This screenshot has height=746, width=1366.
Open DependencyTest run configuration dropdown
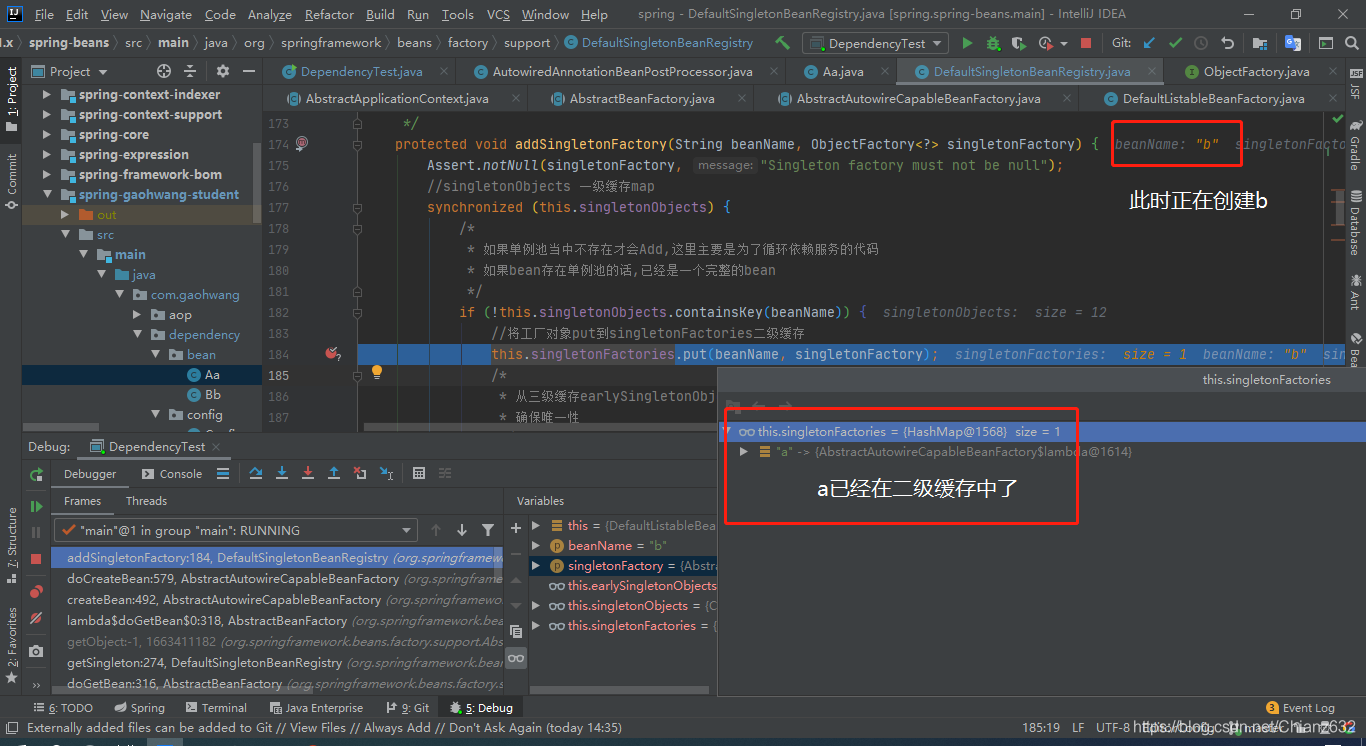point(875,43)
